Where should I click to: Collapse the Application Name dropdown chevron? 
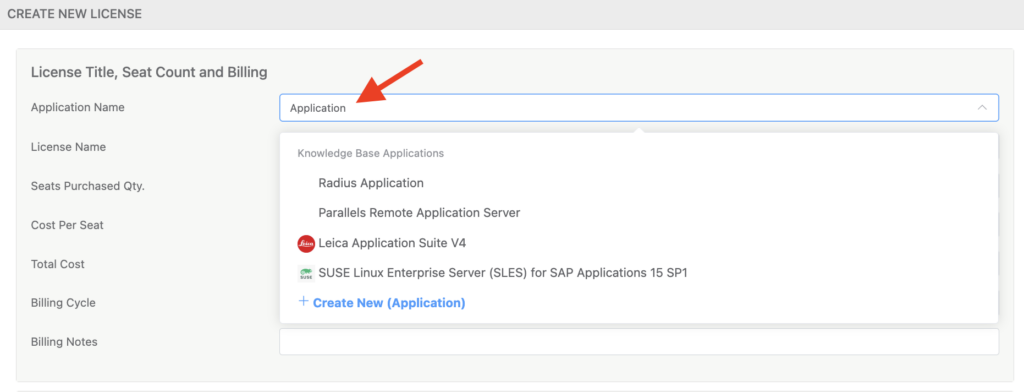coord(982,108)
